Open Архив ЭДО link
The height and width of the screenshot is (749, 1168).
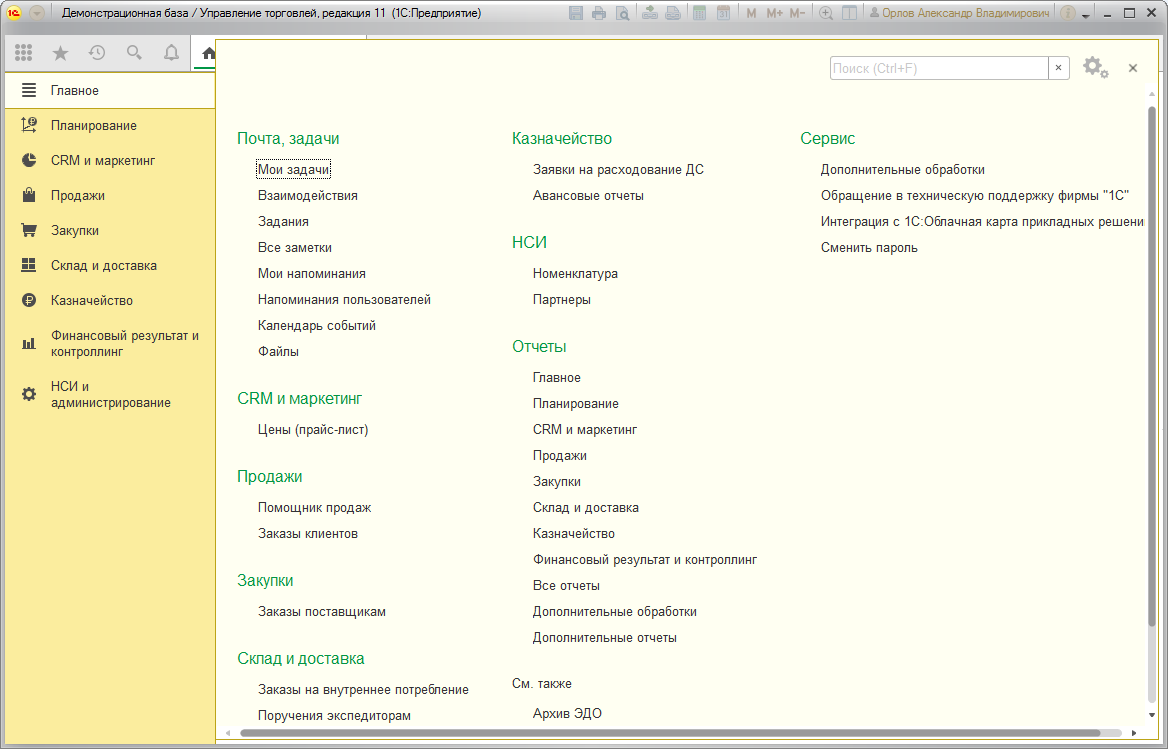click(x=567, y=713)
